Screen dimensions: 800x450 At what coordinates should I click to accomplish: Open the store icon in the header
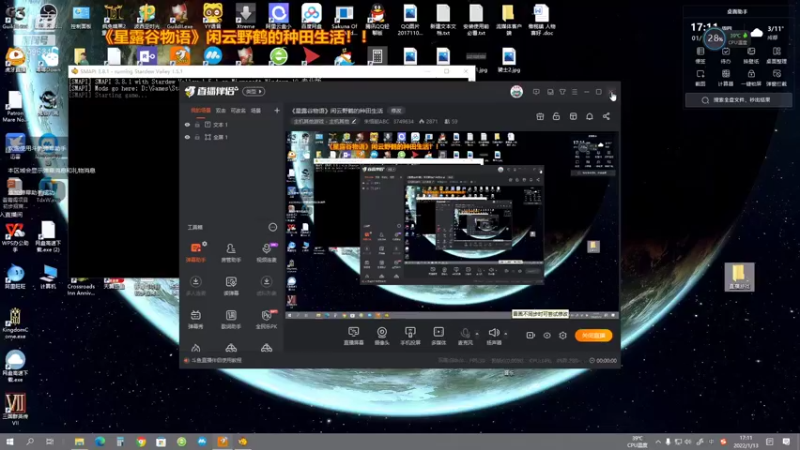(573, 116)
